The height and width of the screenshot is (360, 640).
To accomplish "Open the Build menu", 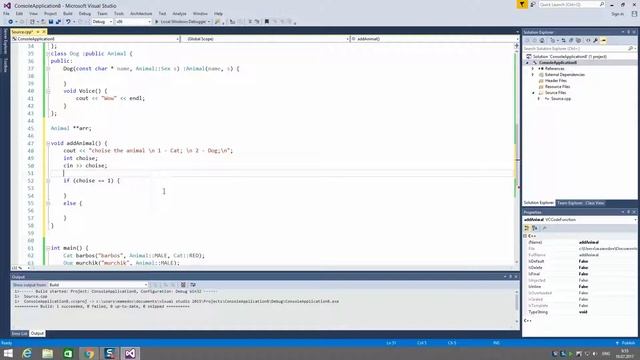I will [x=68, y=13].
